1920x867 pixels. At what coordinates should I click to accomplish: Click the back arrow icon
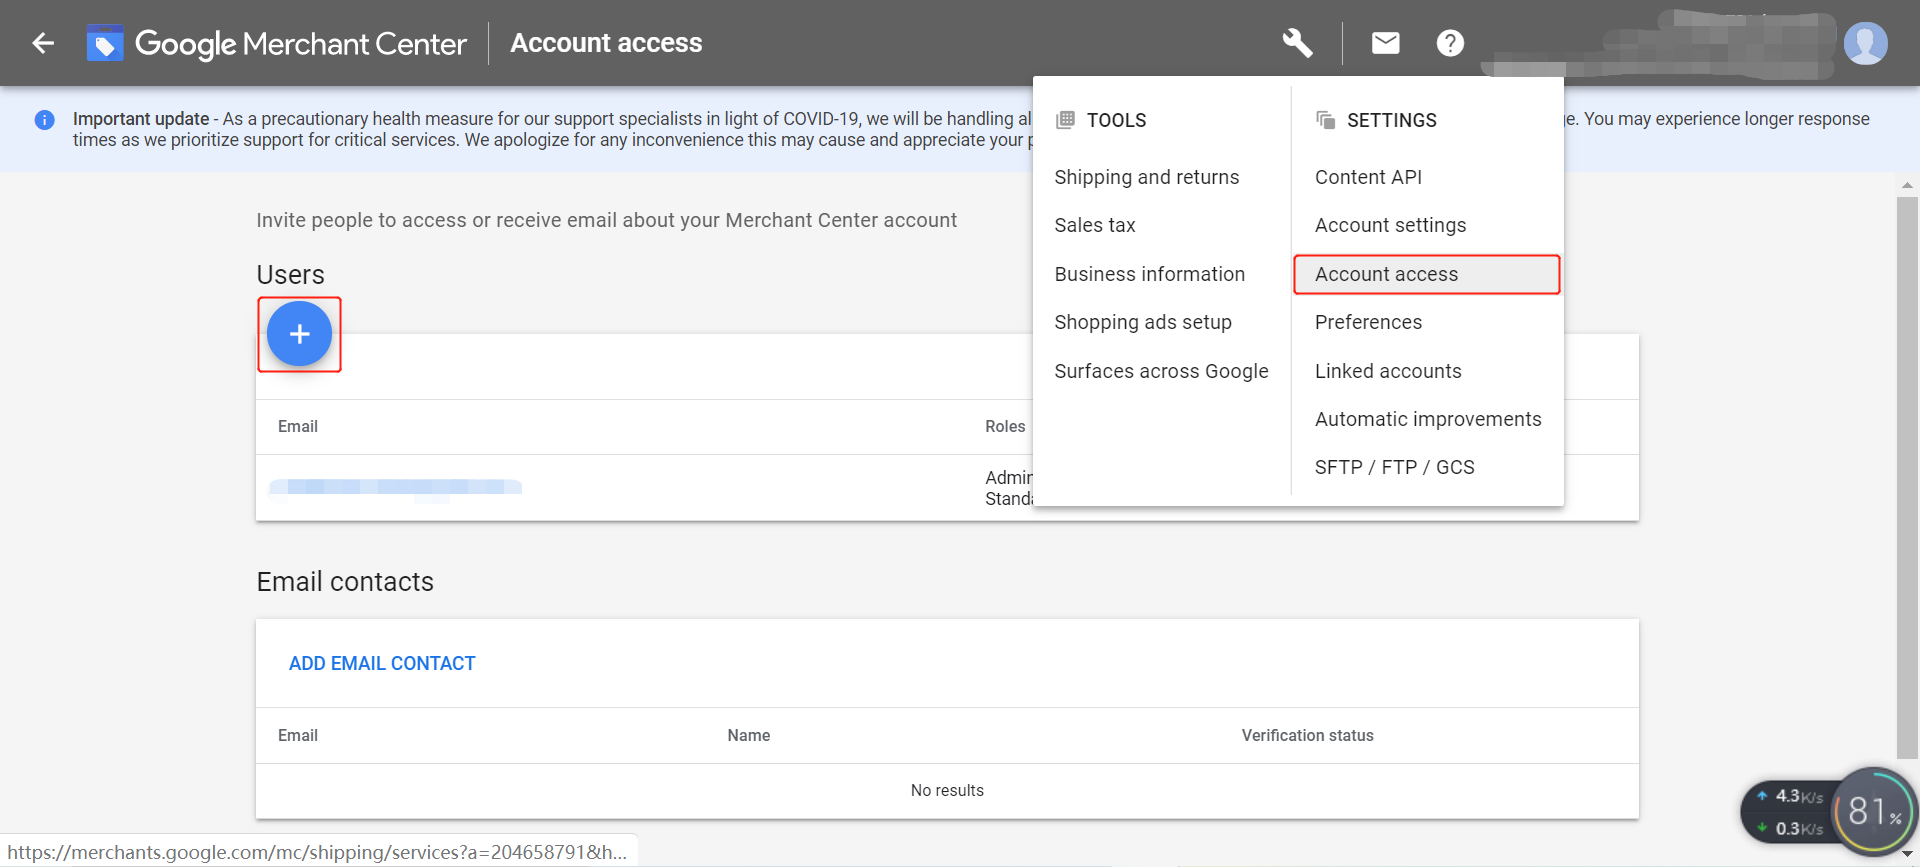click(43, 43)
